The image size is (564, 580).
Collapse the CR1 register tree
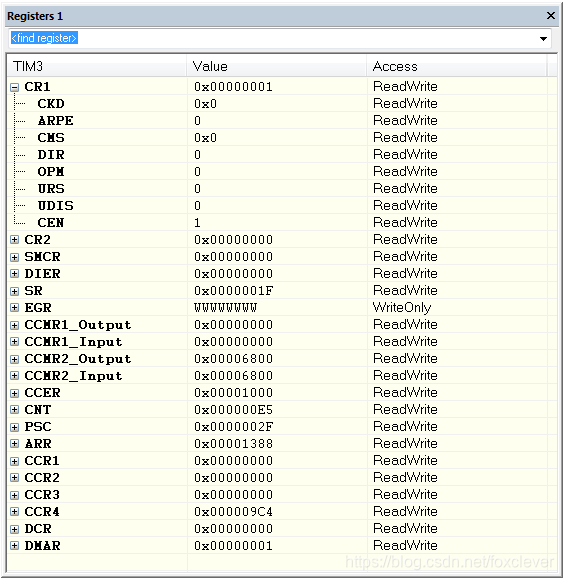14,87
